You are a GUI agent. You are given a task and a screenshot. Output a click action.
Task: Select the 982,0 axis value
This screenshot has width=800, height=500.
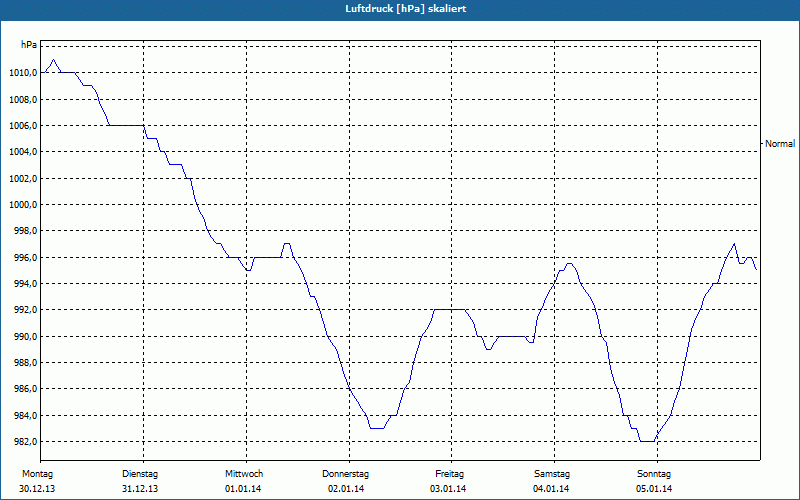point(25,442)
